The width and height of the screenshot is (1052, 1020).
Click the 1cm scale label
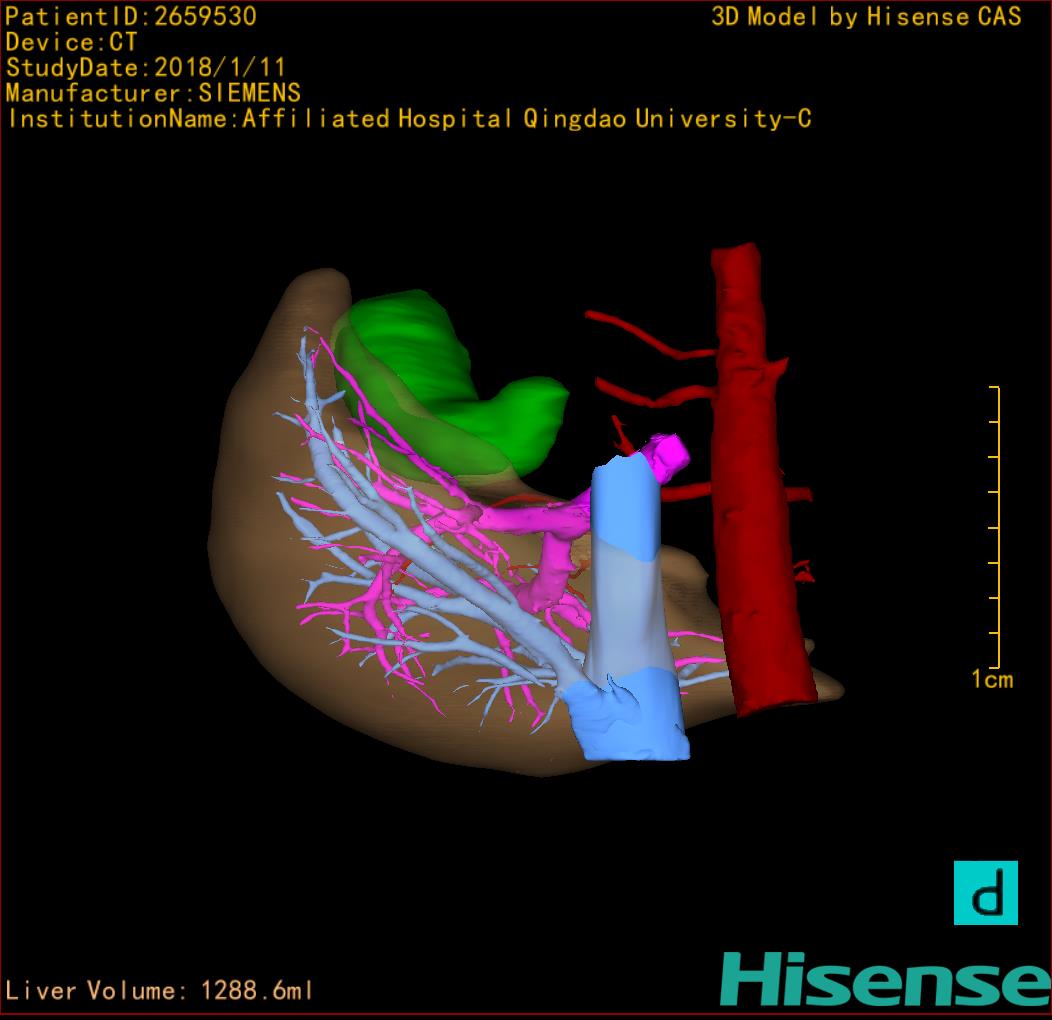coord(991,680)
